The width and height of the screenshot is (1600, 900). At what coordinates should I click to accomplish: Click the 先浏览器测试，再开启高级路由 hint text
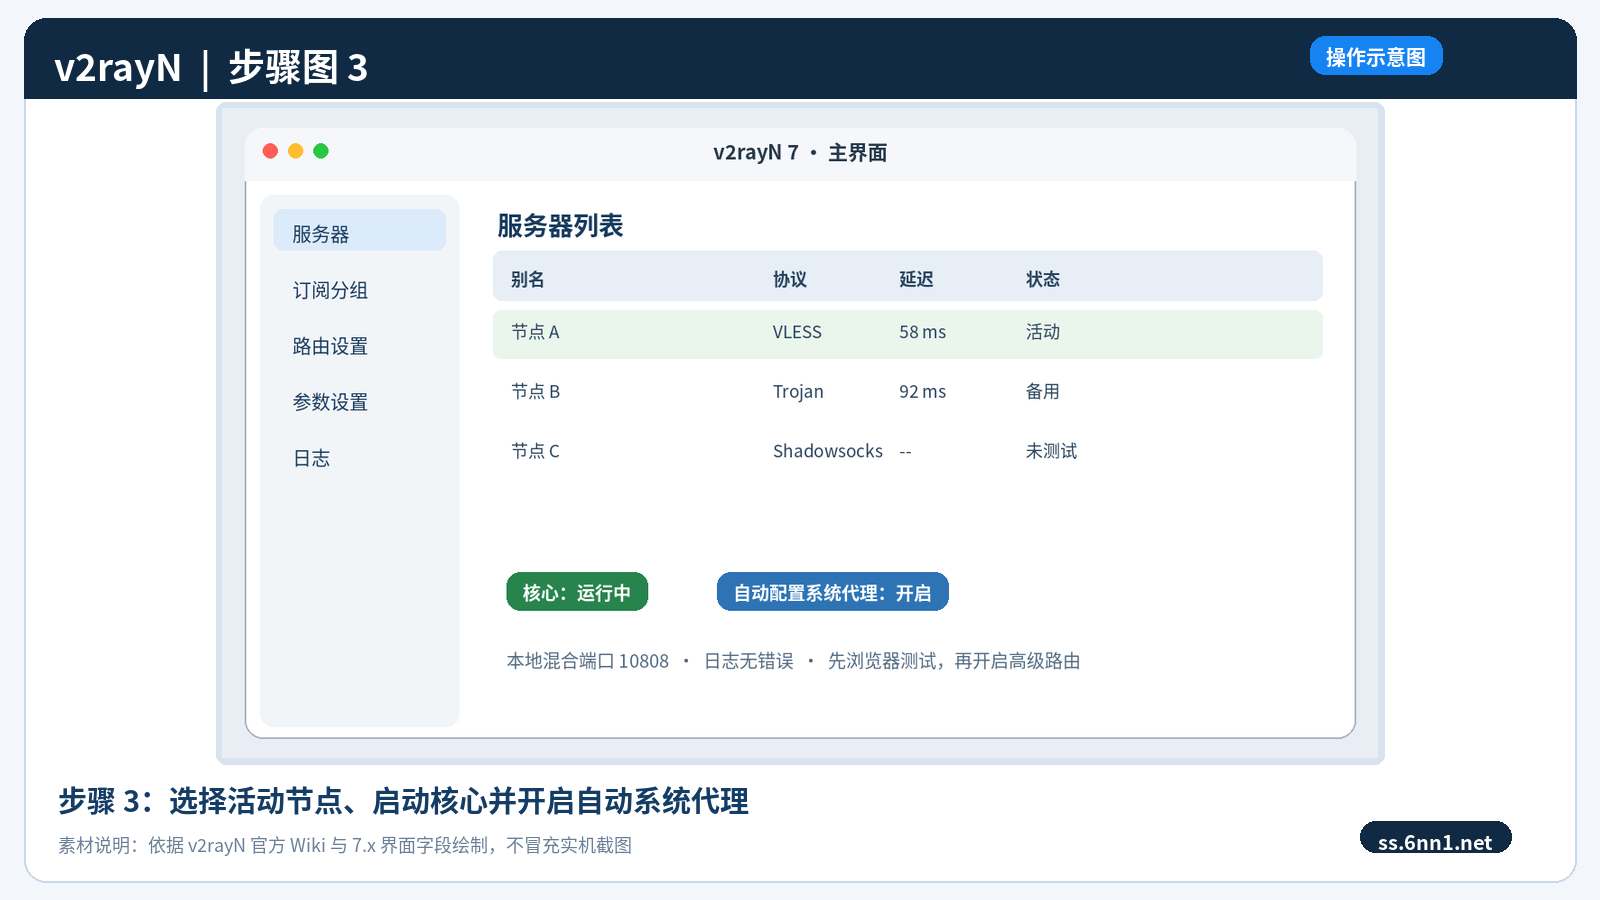954,661
